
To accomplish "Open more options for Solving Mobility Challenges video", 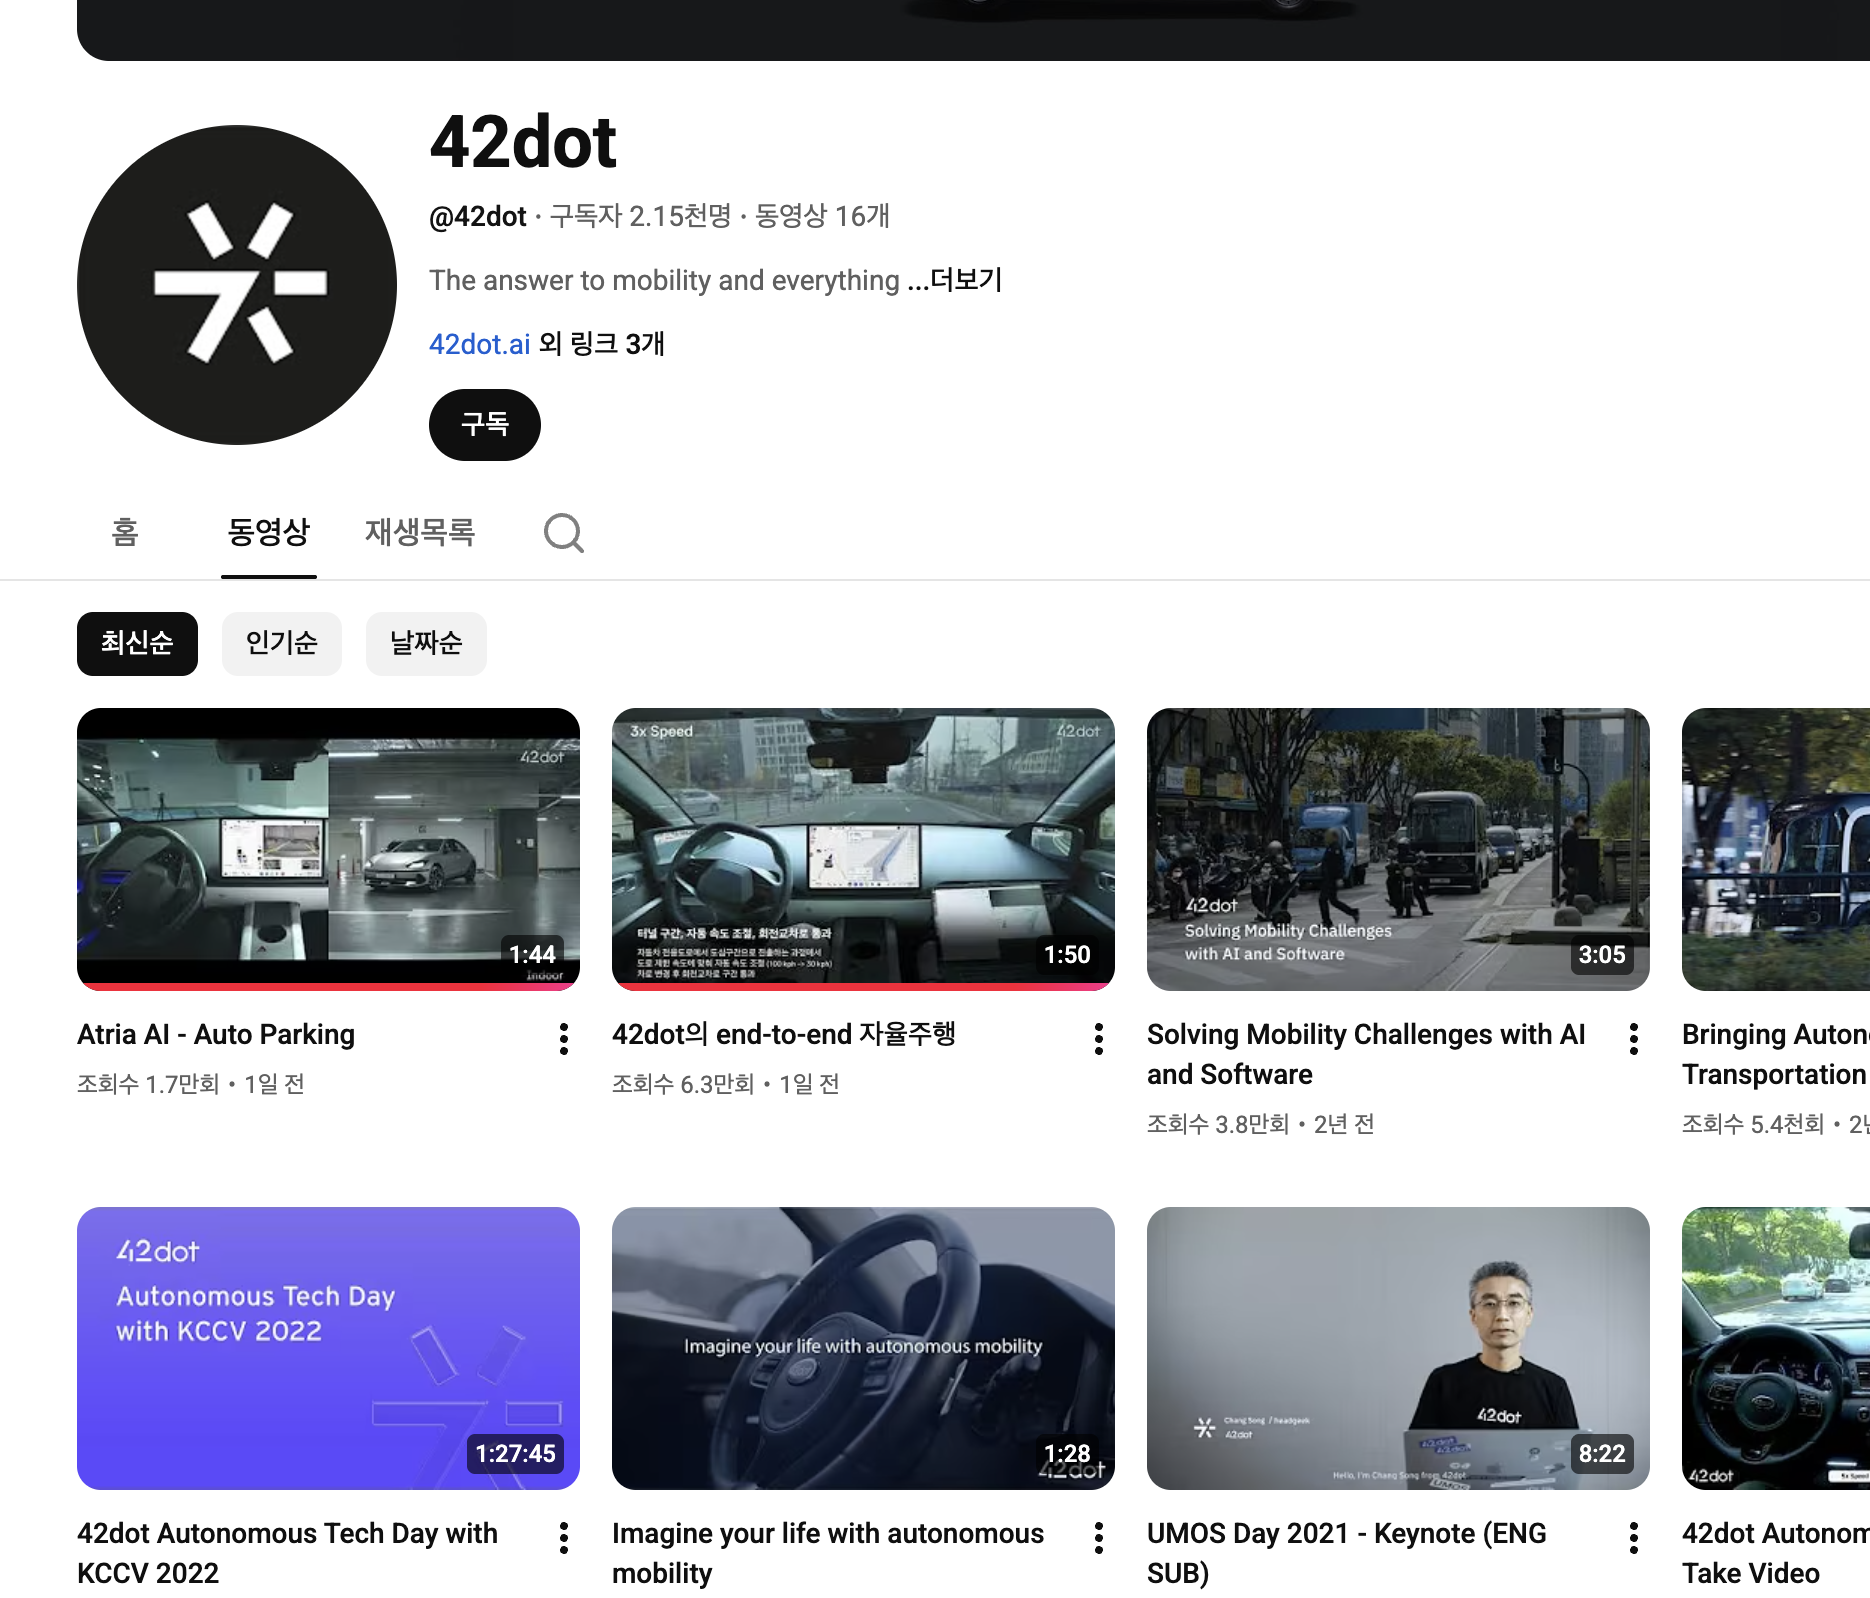I will (x=1634, y=1039).
